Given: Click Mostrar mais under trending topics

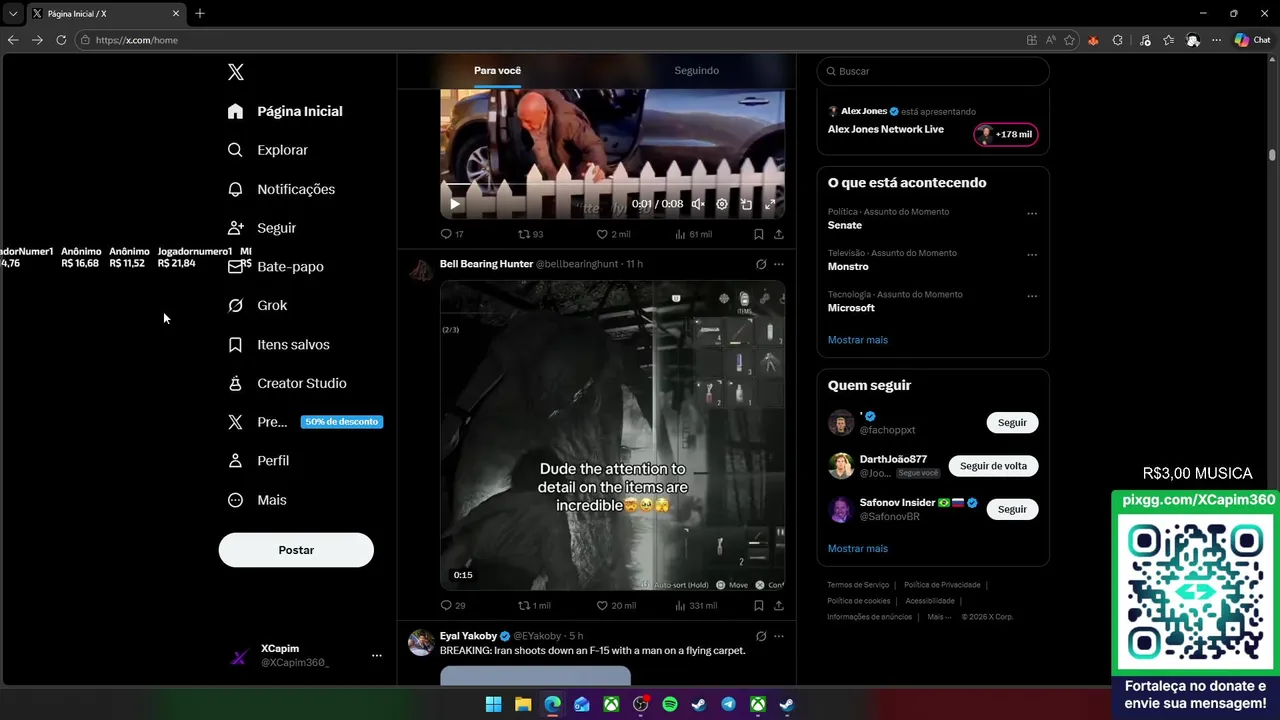Looking at the screenshot, I should (858, 340).
